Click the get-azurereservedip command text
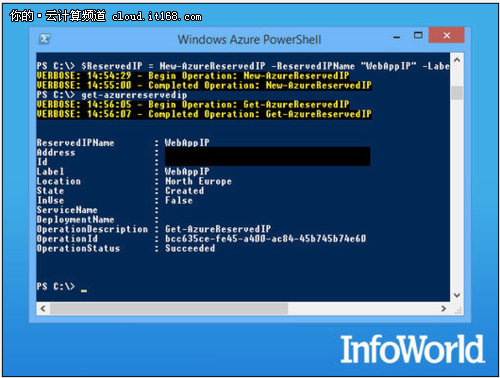500x378 pixels. tap(134, 95)
